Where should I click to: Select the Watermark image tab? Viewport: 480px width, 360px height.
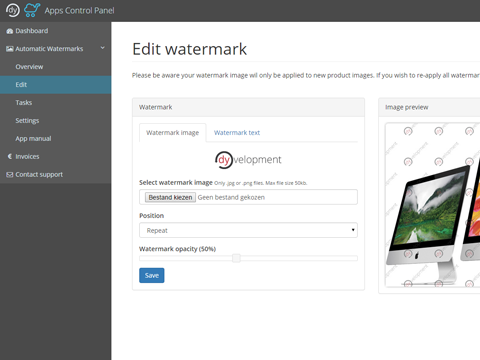click(x=172, y=133)
